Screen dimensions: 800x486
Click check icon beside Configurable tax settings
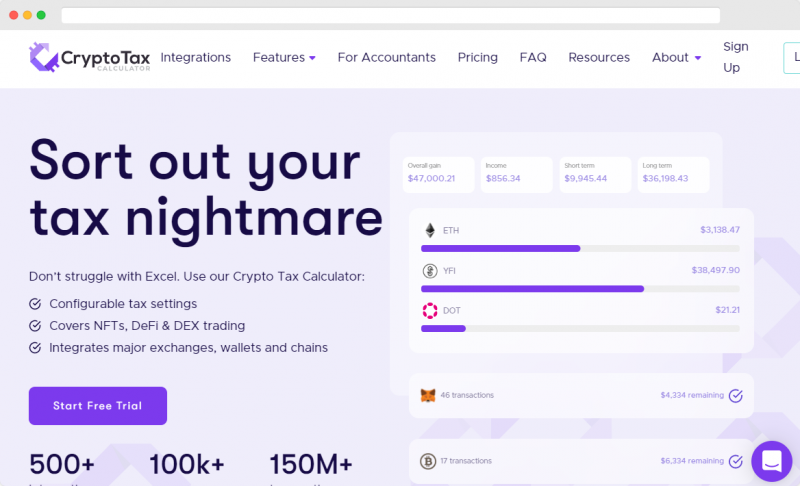(x=35, y=304)
